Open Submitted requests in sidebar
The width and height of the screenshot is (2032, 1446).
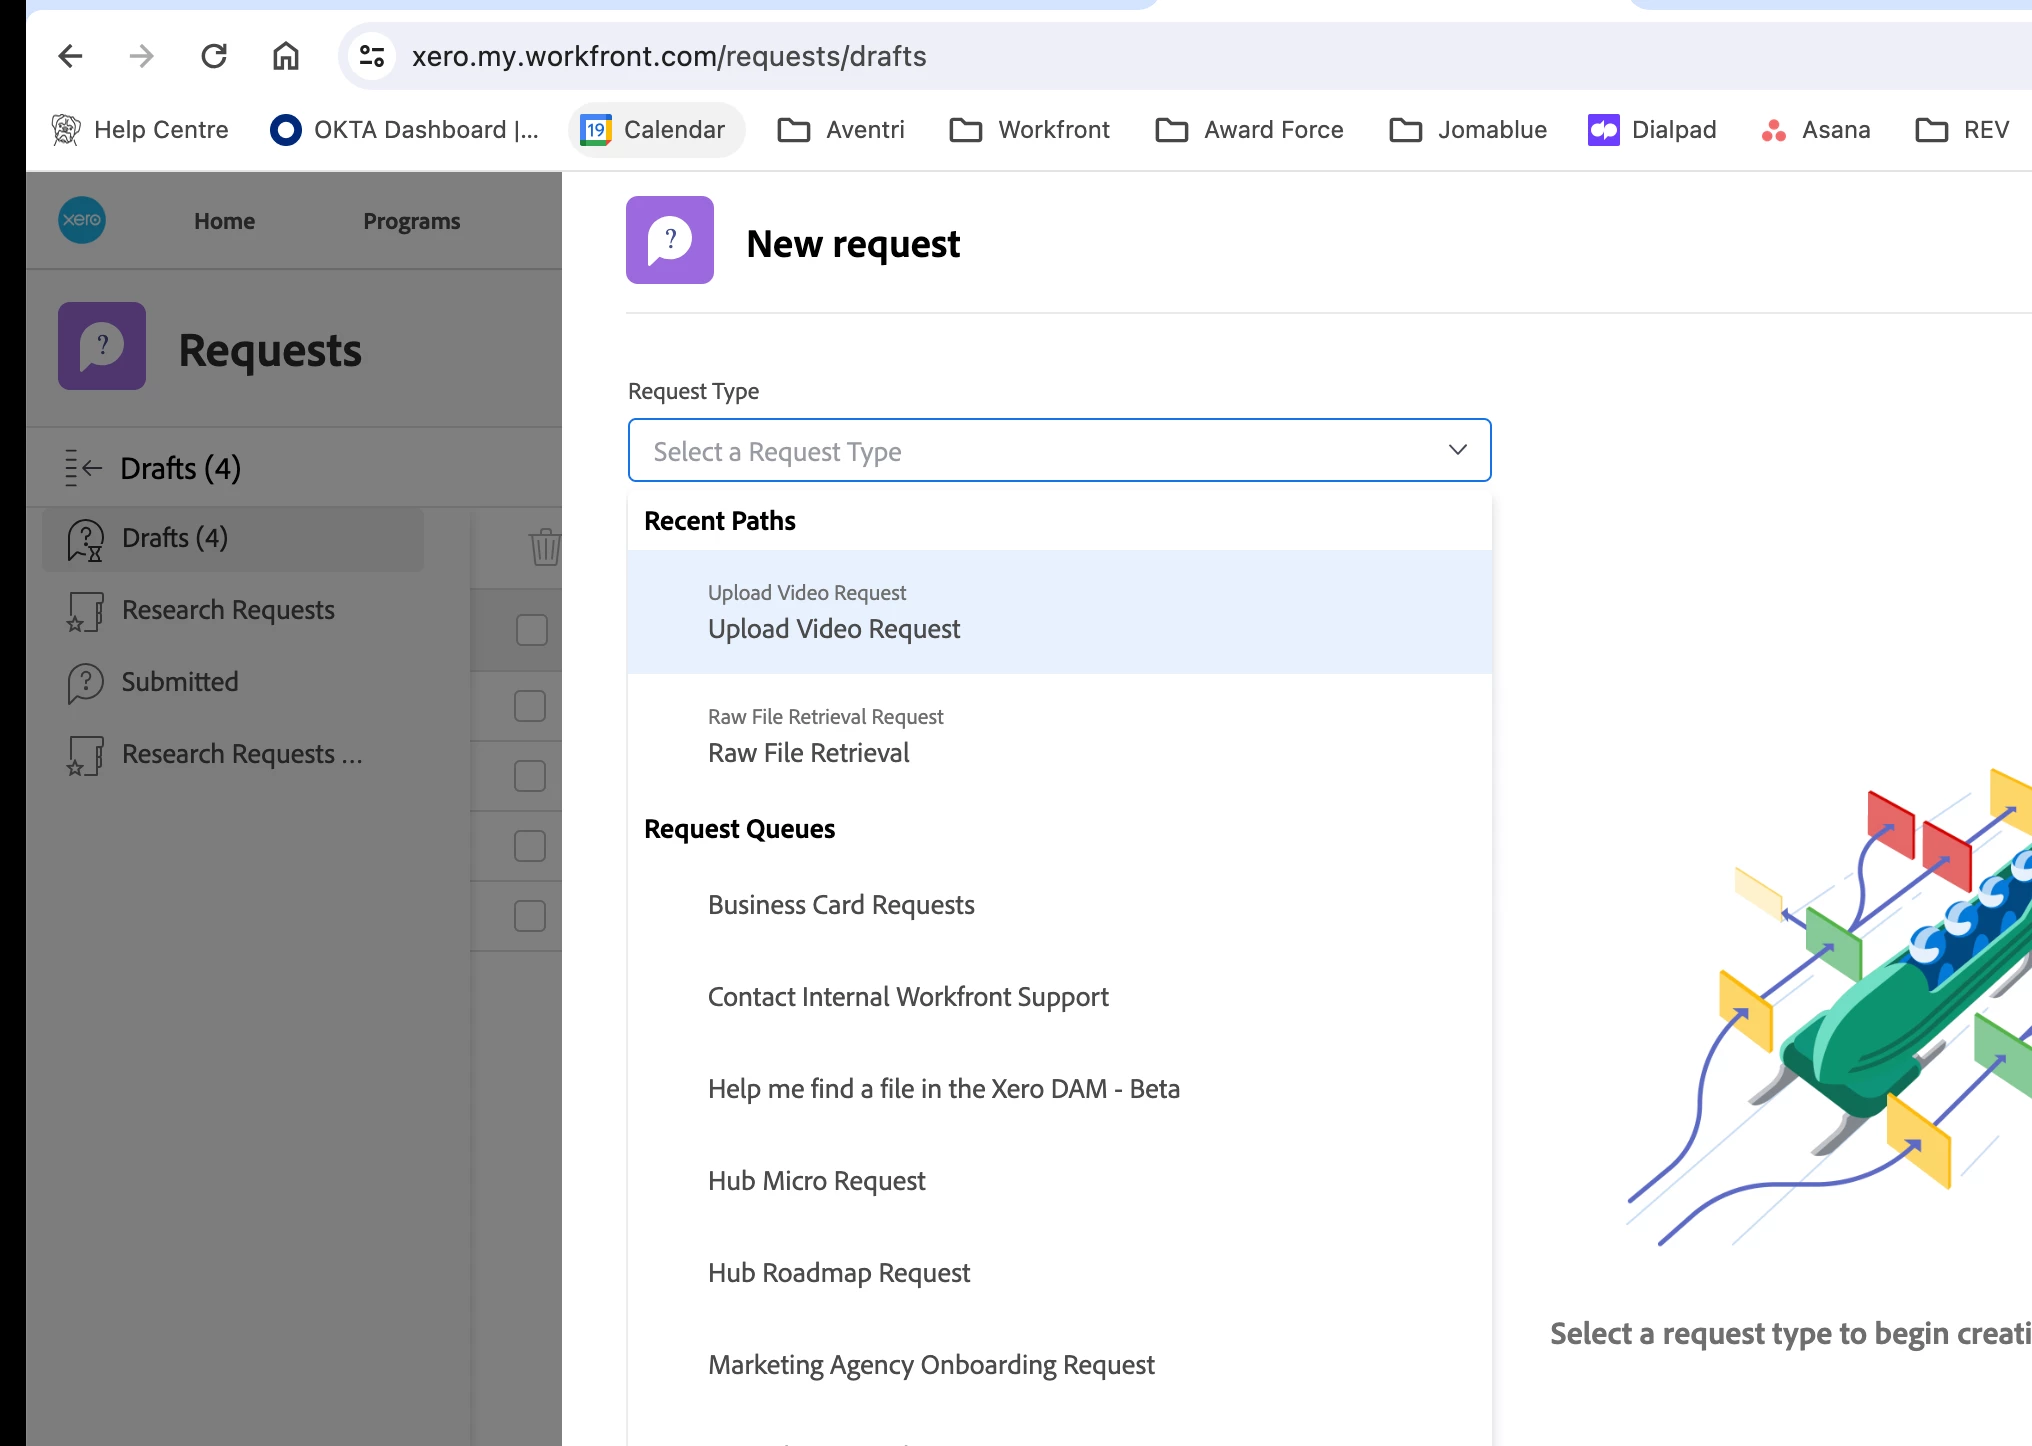coord(180,682)
